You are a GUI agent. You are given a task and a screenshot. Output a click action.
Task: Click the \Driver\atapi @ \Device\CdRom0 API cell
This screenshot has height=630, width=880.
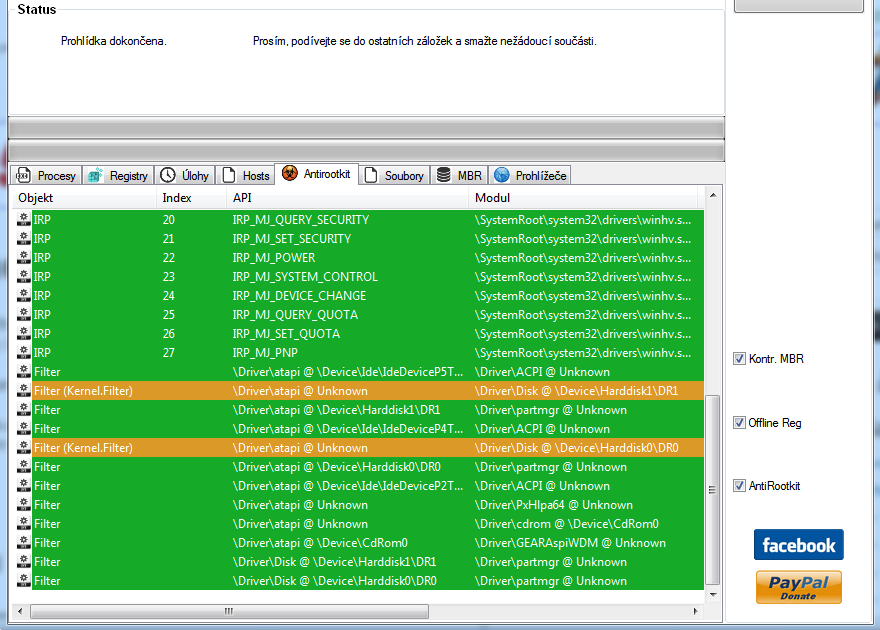click(x=320, y=543)
